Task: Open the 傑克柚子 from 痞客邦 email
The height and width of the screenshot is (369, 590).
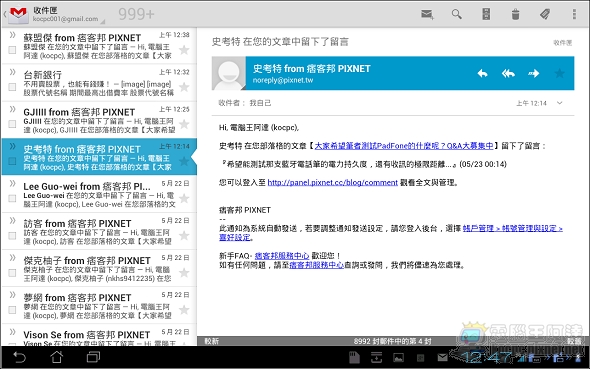Action: pos(99,268)
